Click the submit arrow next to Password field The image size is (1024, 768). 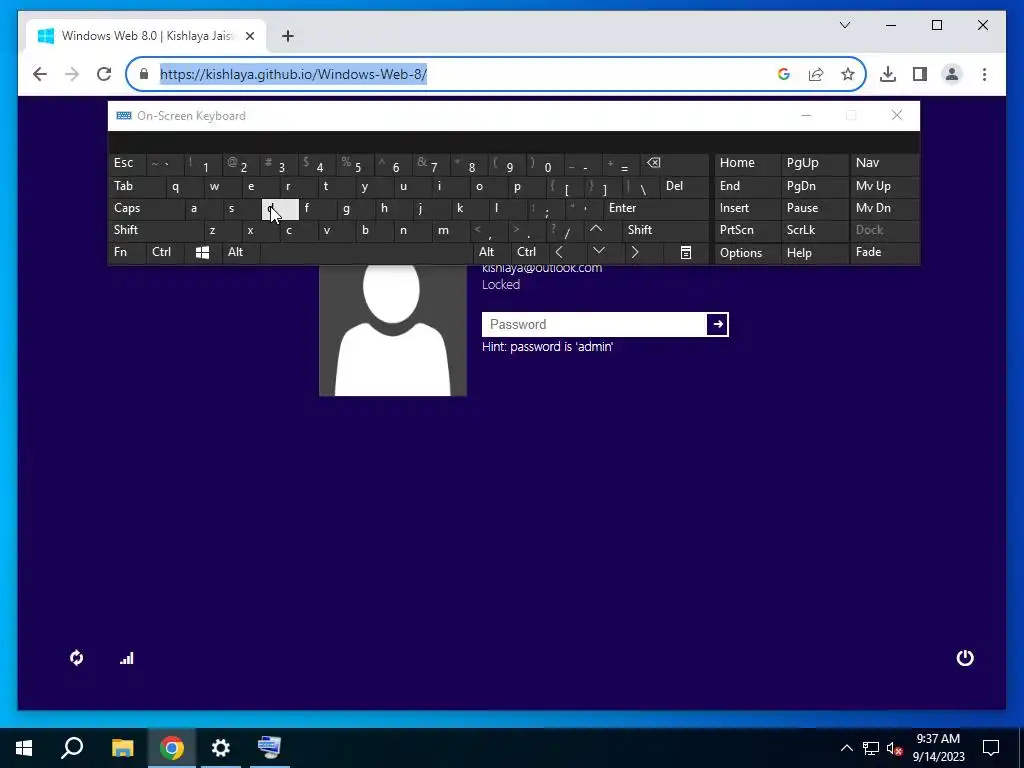(717, 324)
